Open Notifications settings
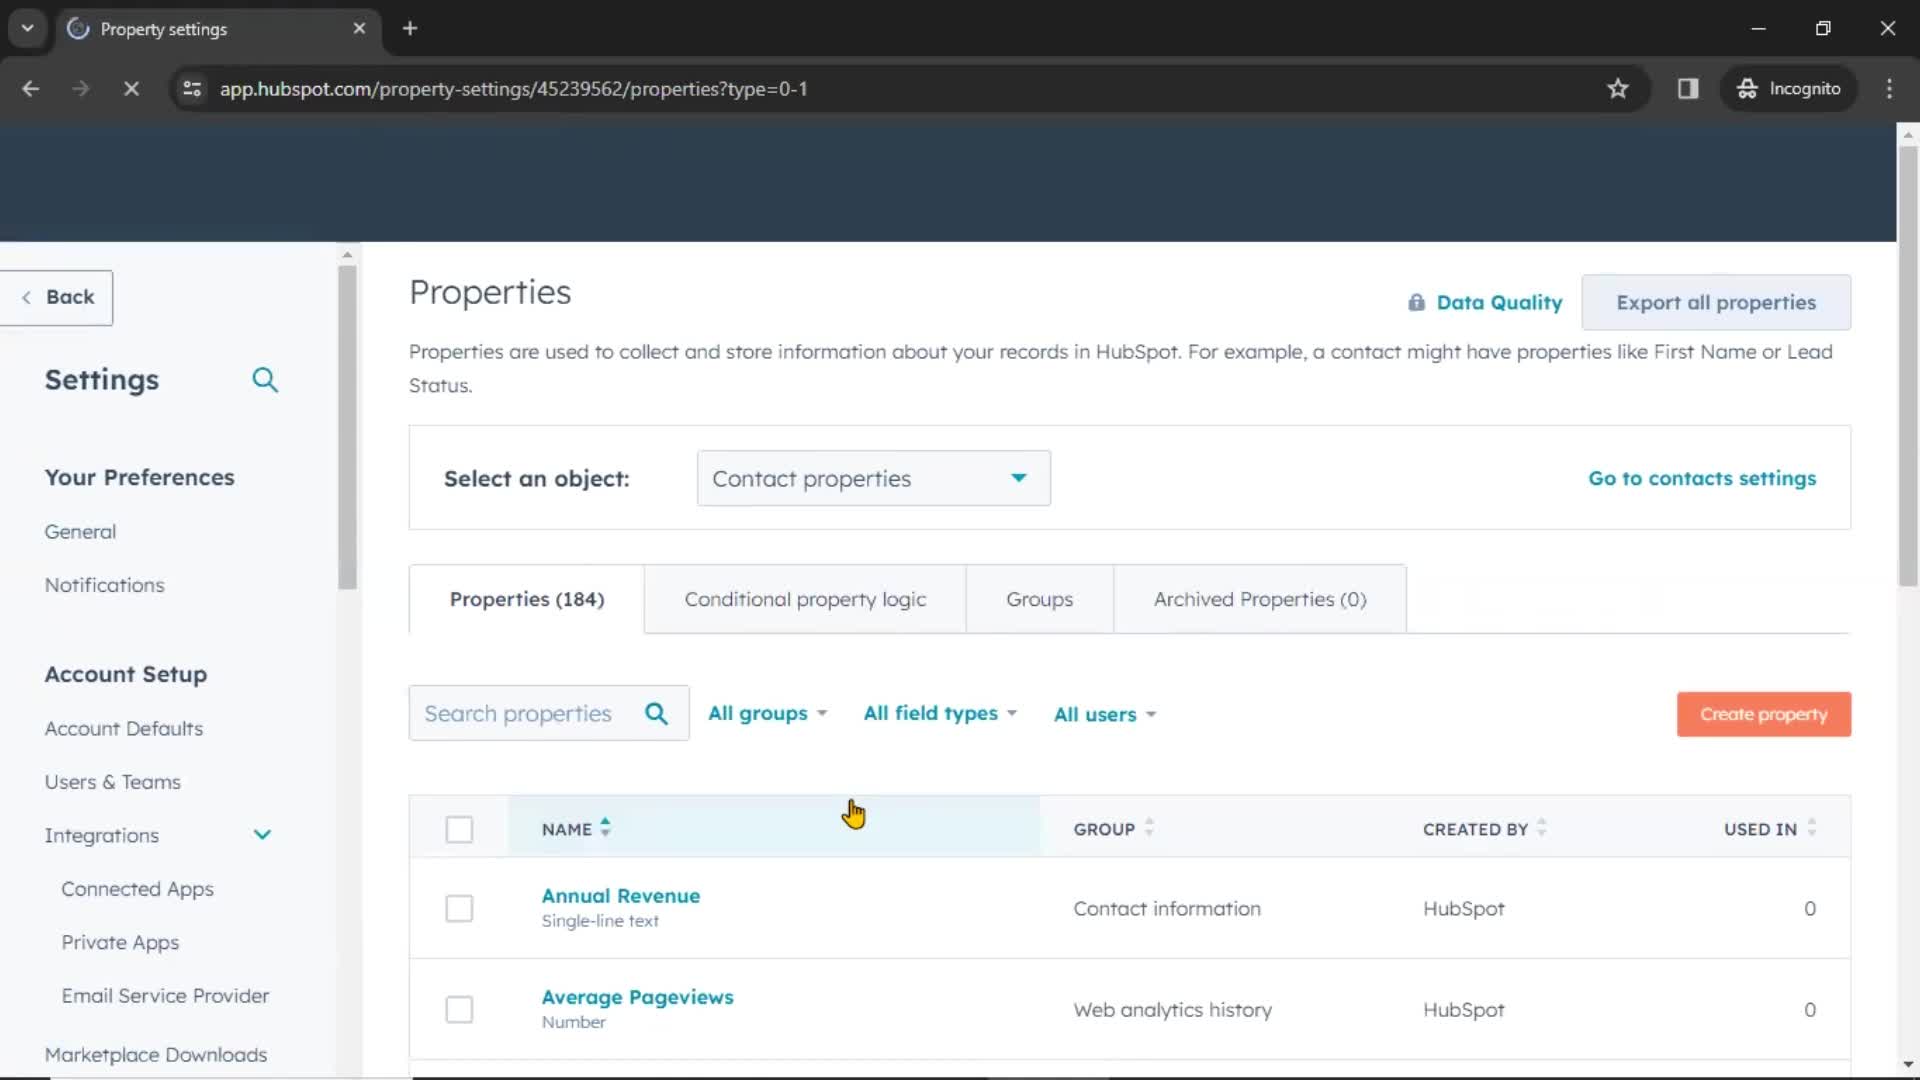Viewport: 1920px width, 1080px height. [x=104, y=585]
